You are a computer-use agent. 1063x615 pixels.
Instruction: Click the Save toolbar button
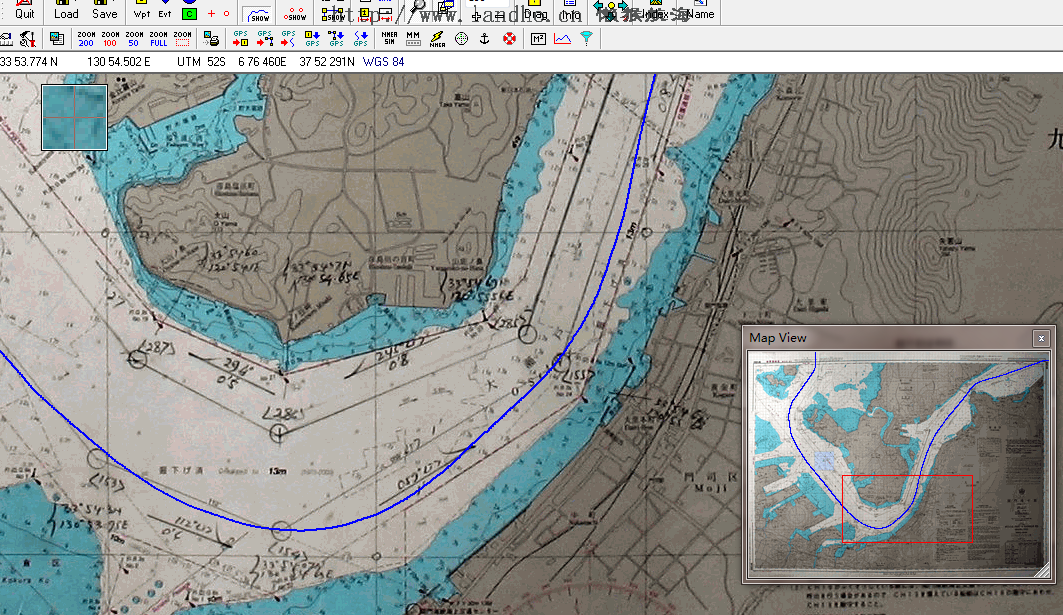point(104,10)
